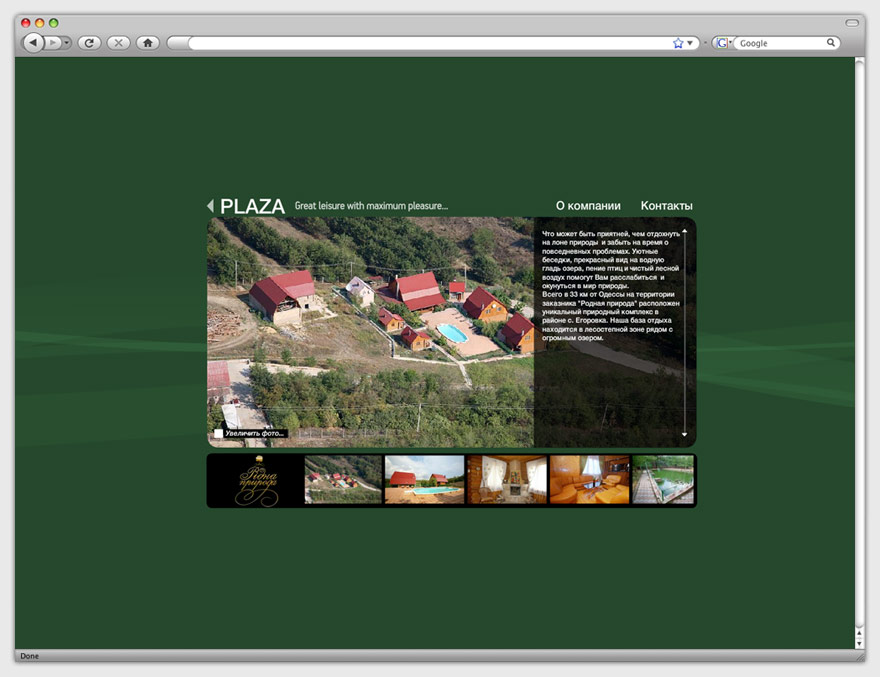Open the history dropdown next to Forward
The width and height of the screenshot is (880, 677).
point(67,43)
